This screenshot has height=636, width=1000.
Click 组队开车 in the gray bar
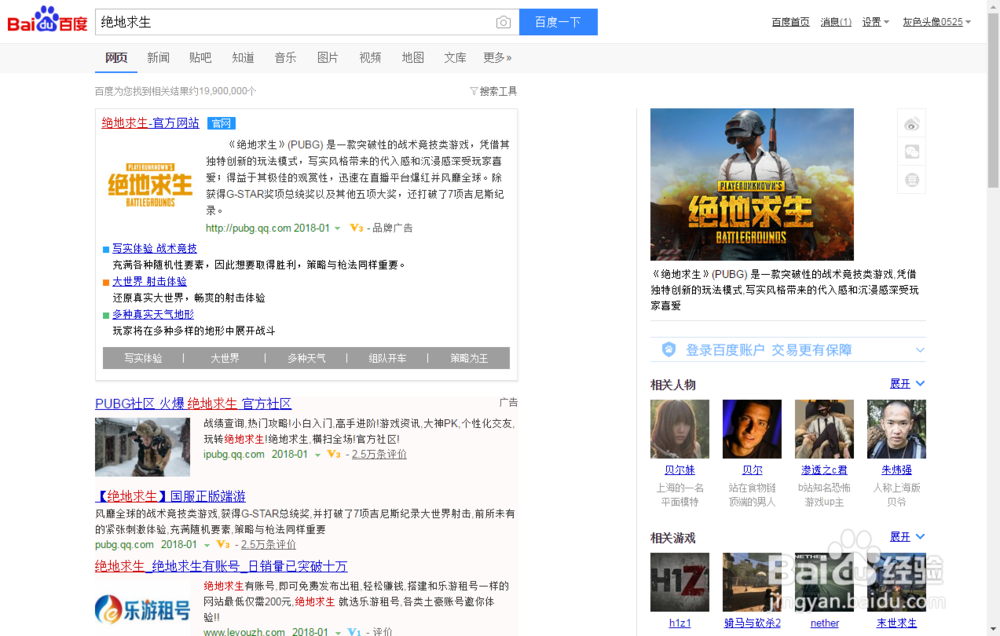point(387,359)
